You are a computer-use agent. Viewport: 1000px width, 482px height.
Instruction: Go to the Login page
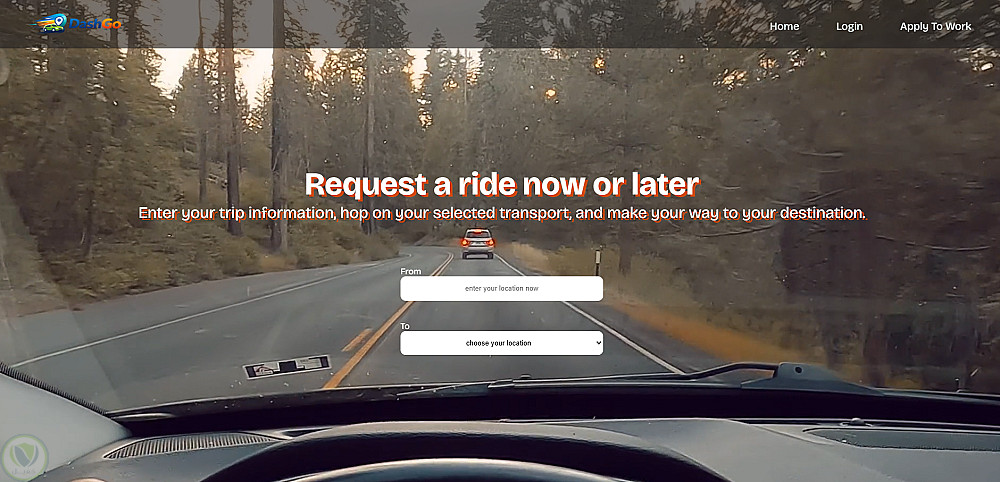[849, 26]
